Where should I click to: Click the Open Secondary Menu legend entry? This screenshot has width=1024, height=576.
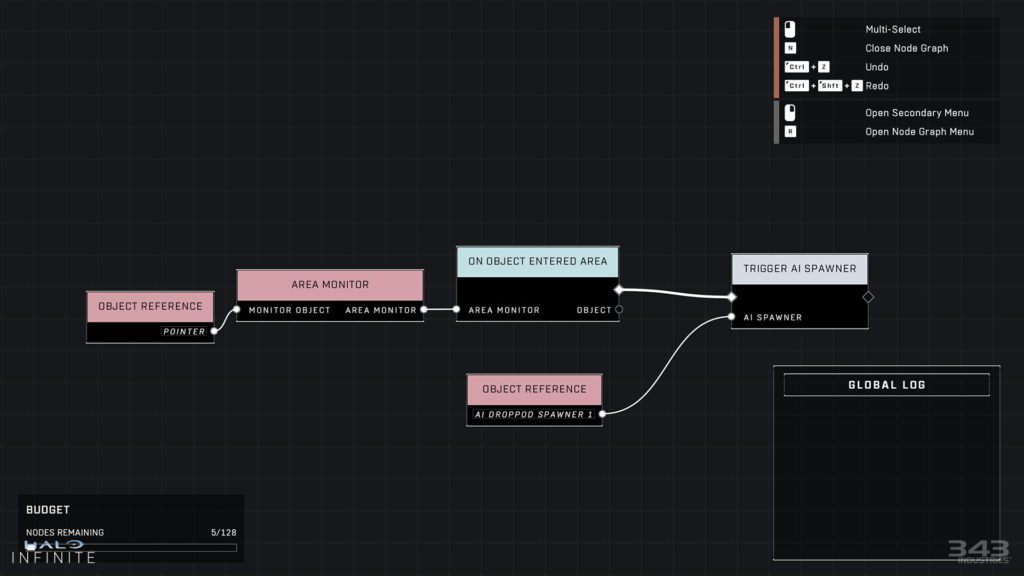click(x=917, y=113)
